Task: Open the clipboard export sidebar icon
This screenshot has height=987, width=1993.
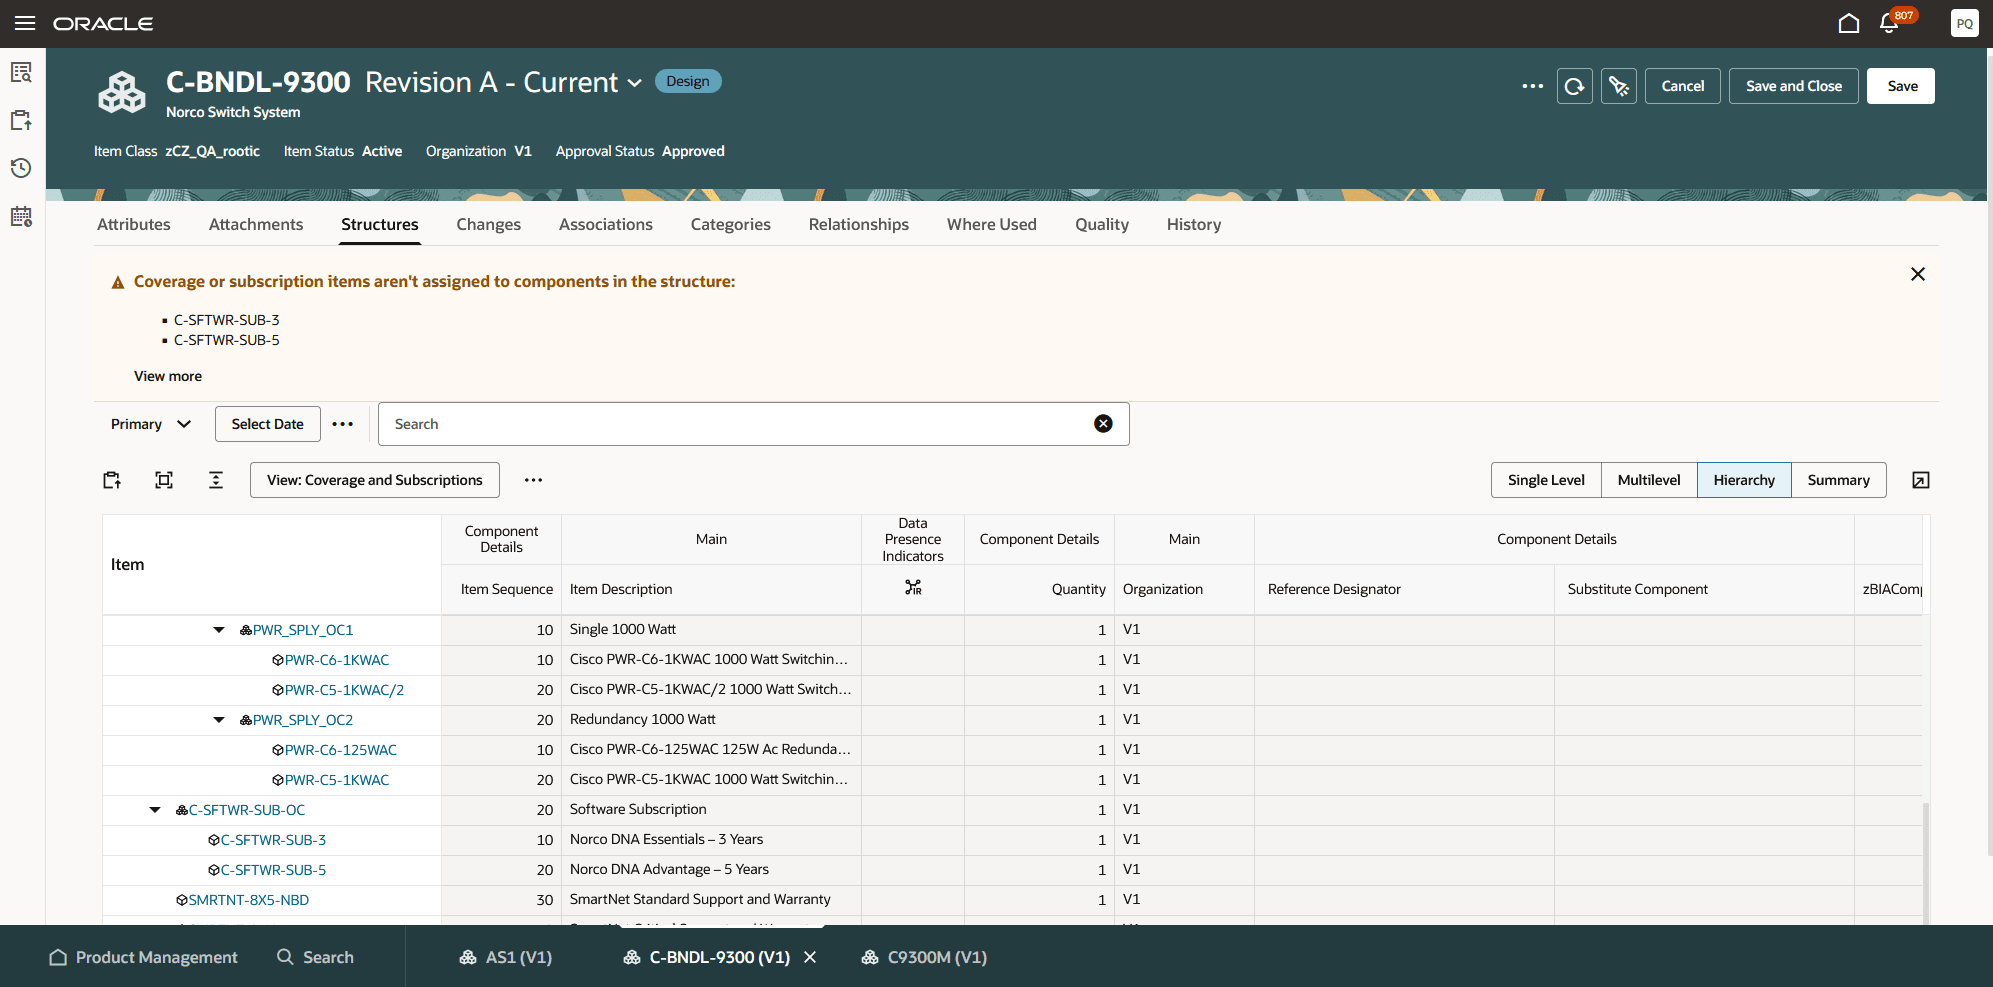Action: pyautogui.click(x=22, y=120)
